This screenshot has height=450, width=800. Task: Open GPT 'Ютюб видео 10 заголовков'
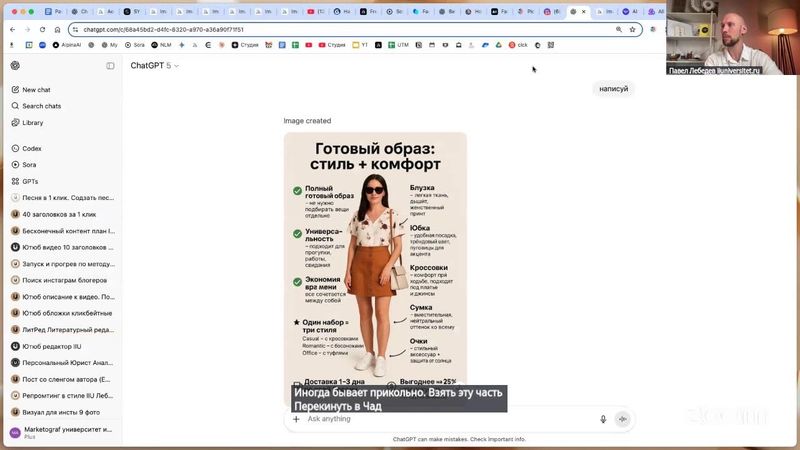(63, 247)
